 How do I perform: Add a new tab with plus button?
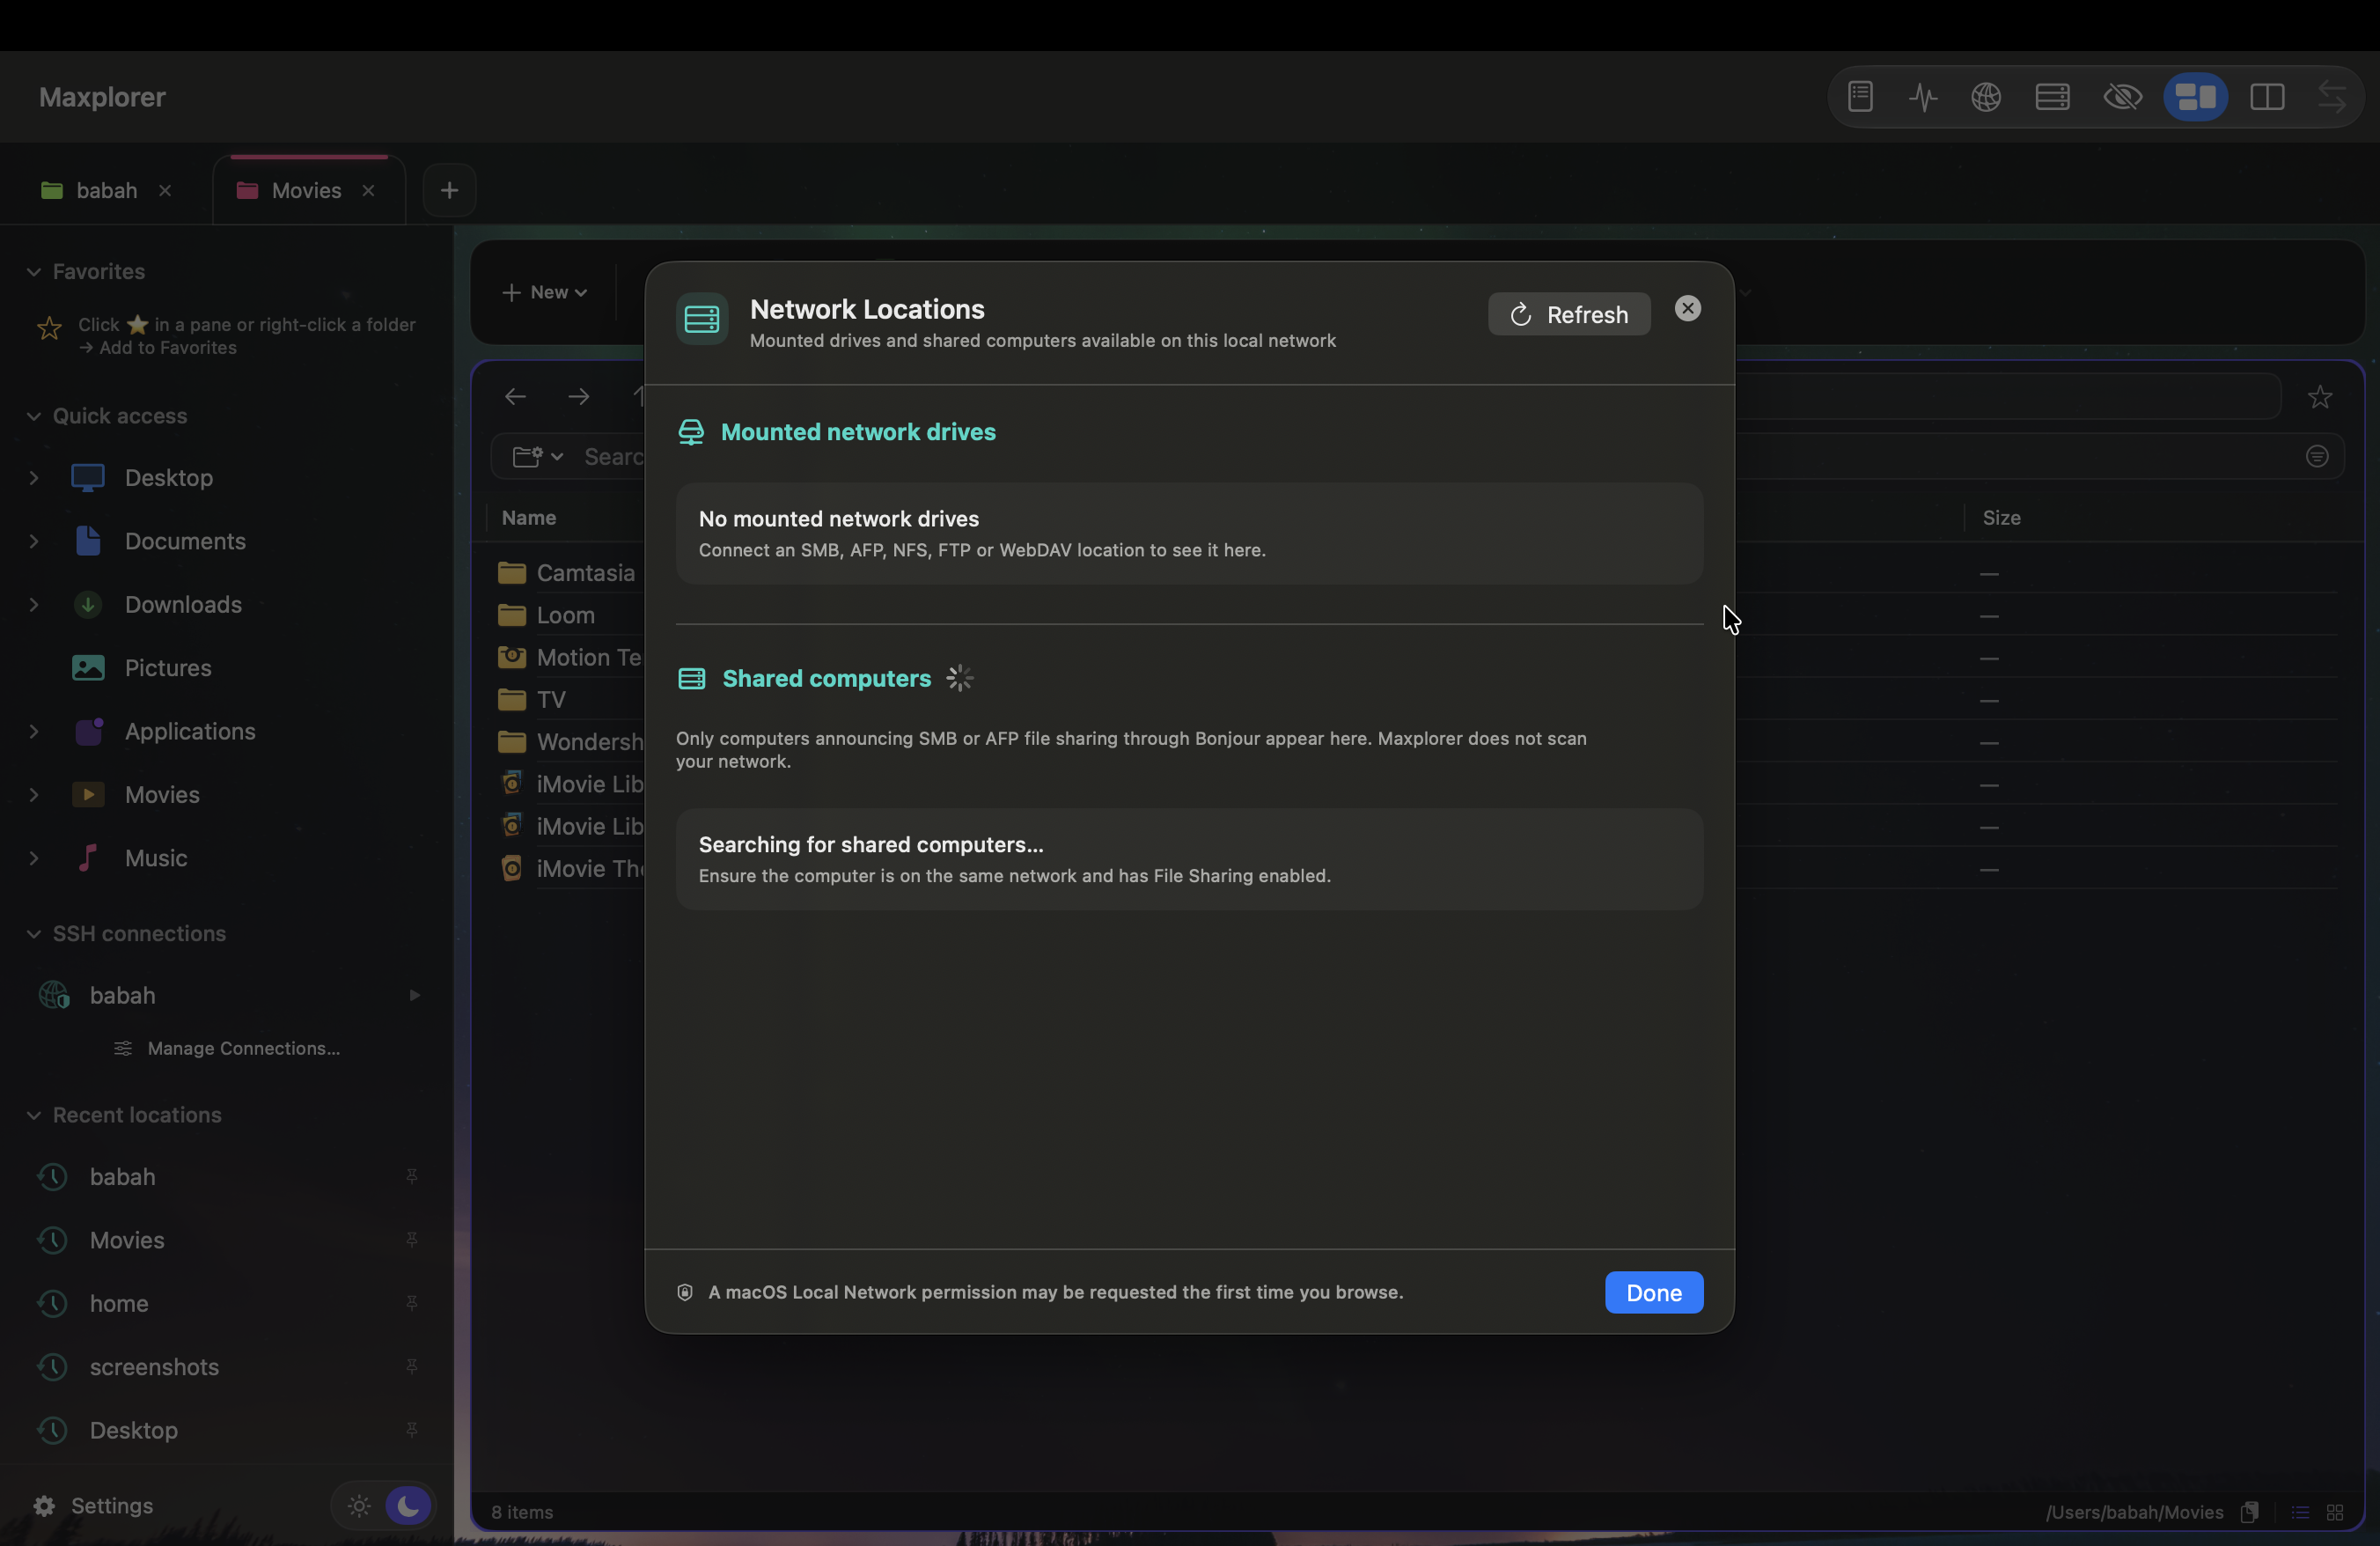(x=450, y=190)
